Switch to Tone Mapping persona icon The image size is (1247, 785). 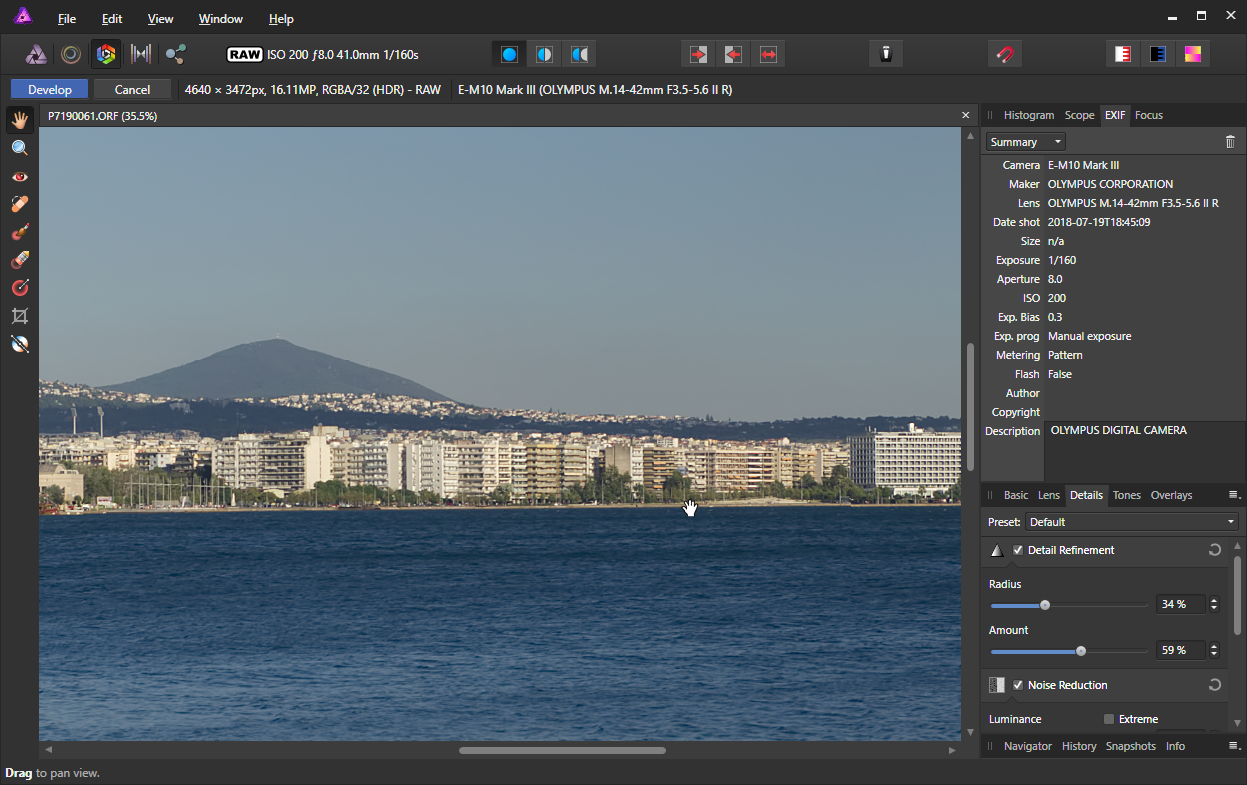(x=141, y=54)
